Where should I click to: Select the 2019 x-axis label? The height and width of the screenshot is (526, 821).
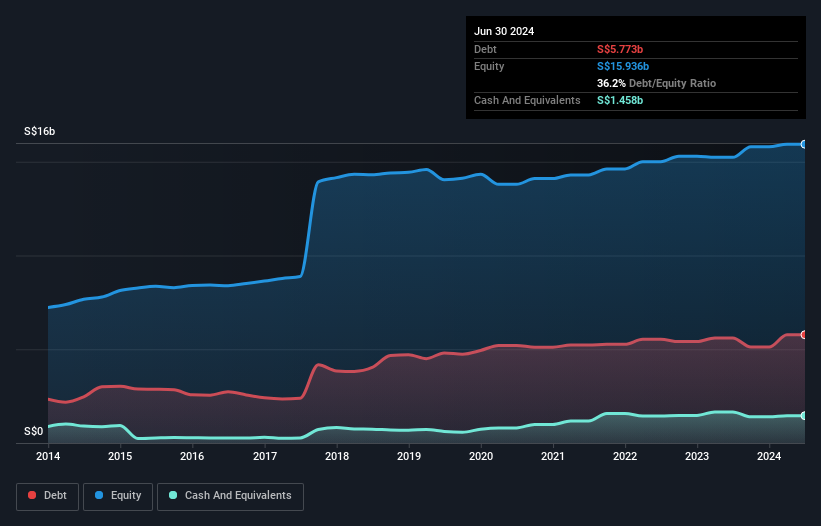coord(409,456)
